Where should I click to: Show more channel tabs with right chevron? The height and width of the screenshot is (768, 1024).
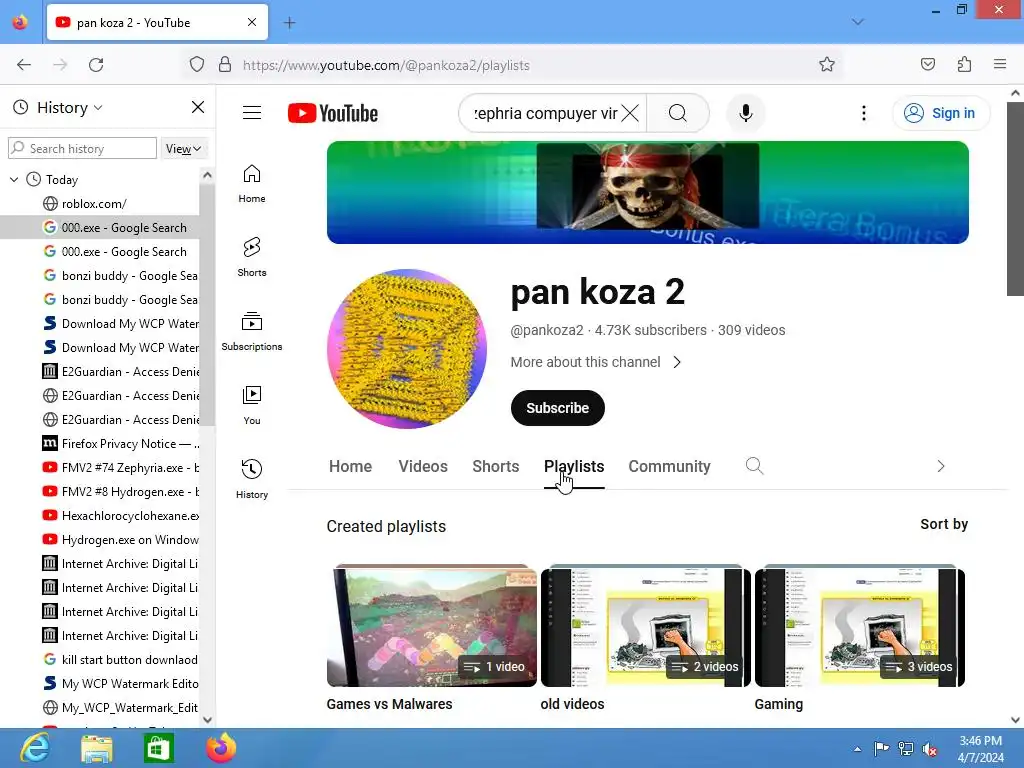tap(940, 466)
